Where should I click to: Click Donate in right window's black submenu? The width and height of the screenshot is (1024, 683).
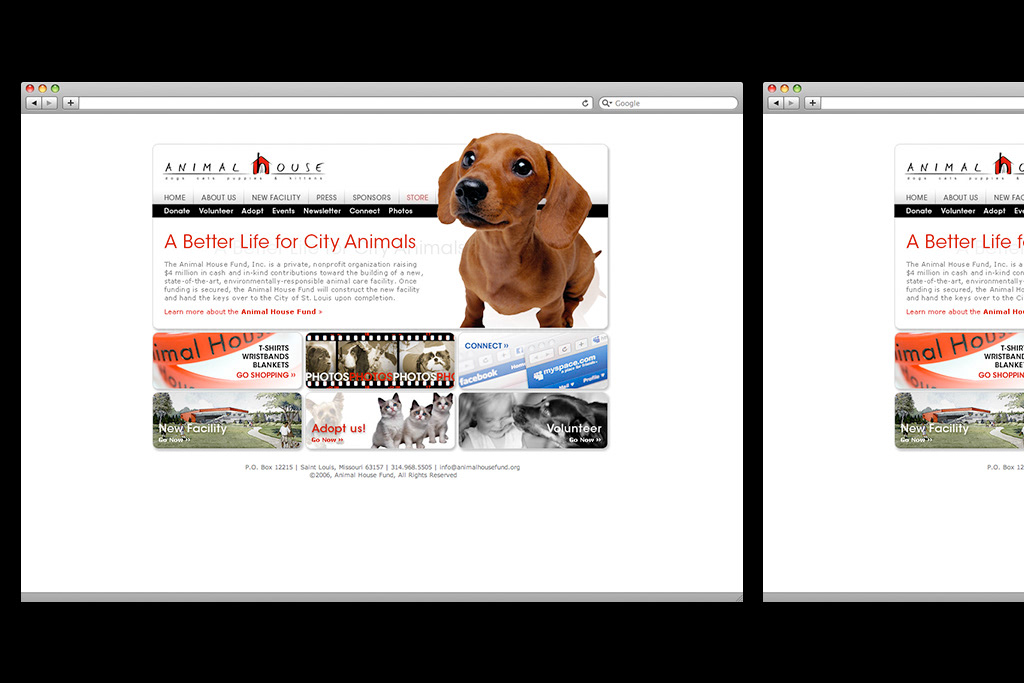[919, 211]
